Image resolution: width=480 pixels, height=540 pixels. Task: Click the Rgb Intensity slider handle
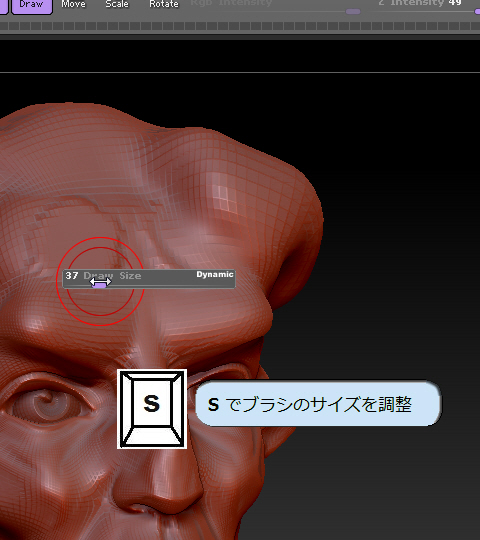[353, 11]
